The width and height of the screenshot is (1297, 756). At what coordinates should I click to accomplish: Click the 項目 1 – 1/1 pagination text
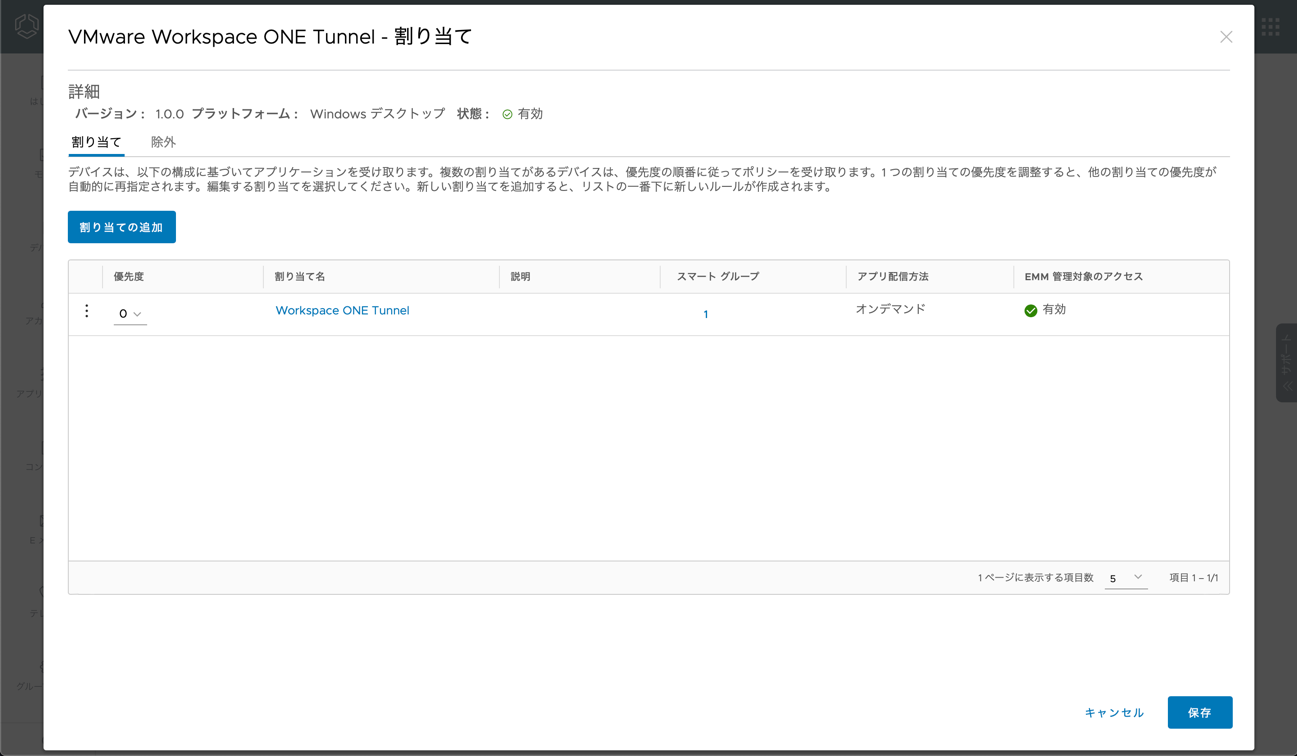point(1194,578)
